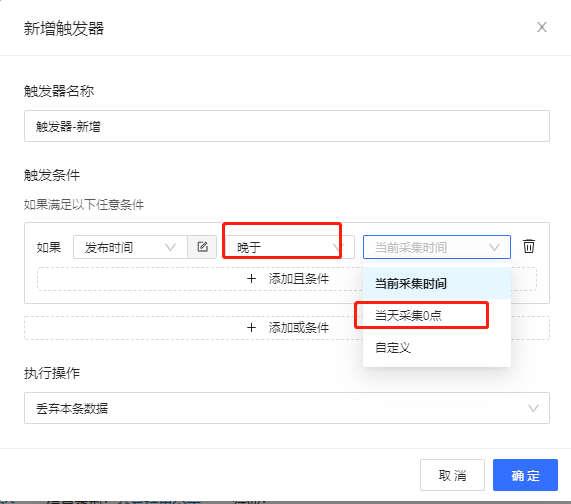Delete condition with the trash icon
Viewport: 571px width, 504px height.
pyautogui.click(x=529, y=246)
